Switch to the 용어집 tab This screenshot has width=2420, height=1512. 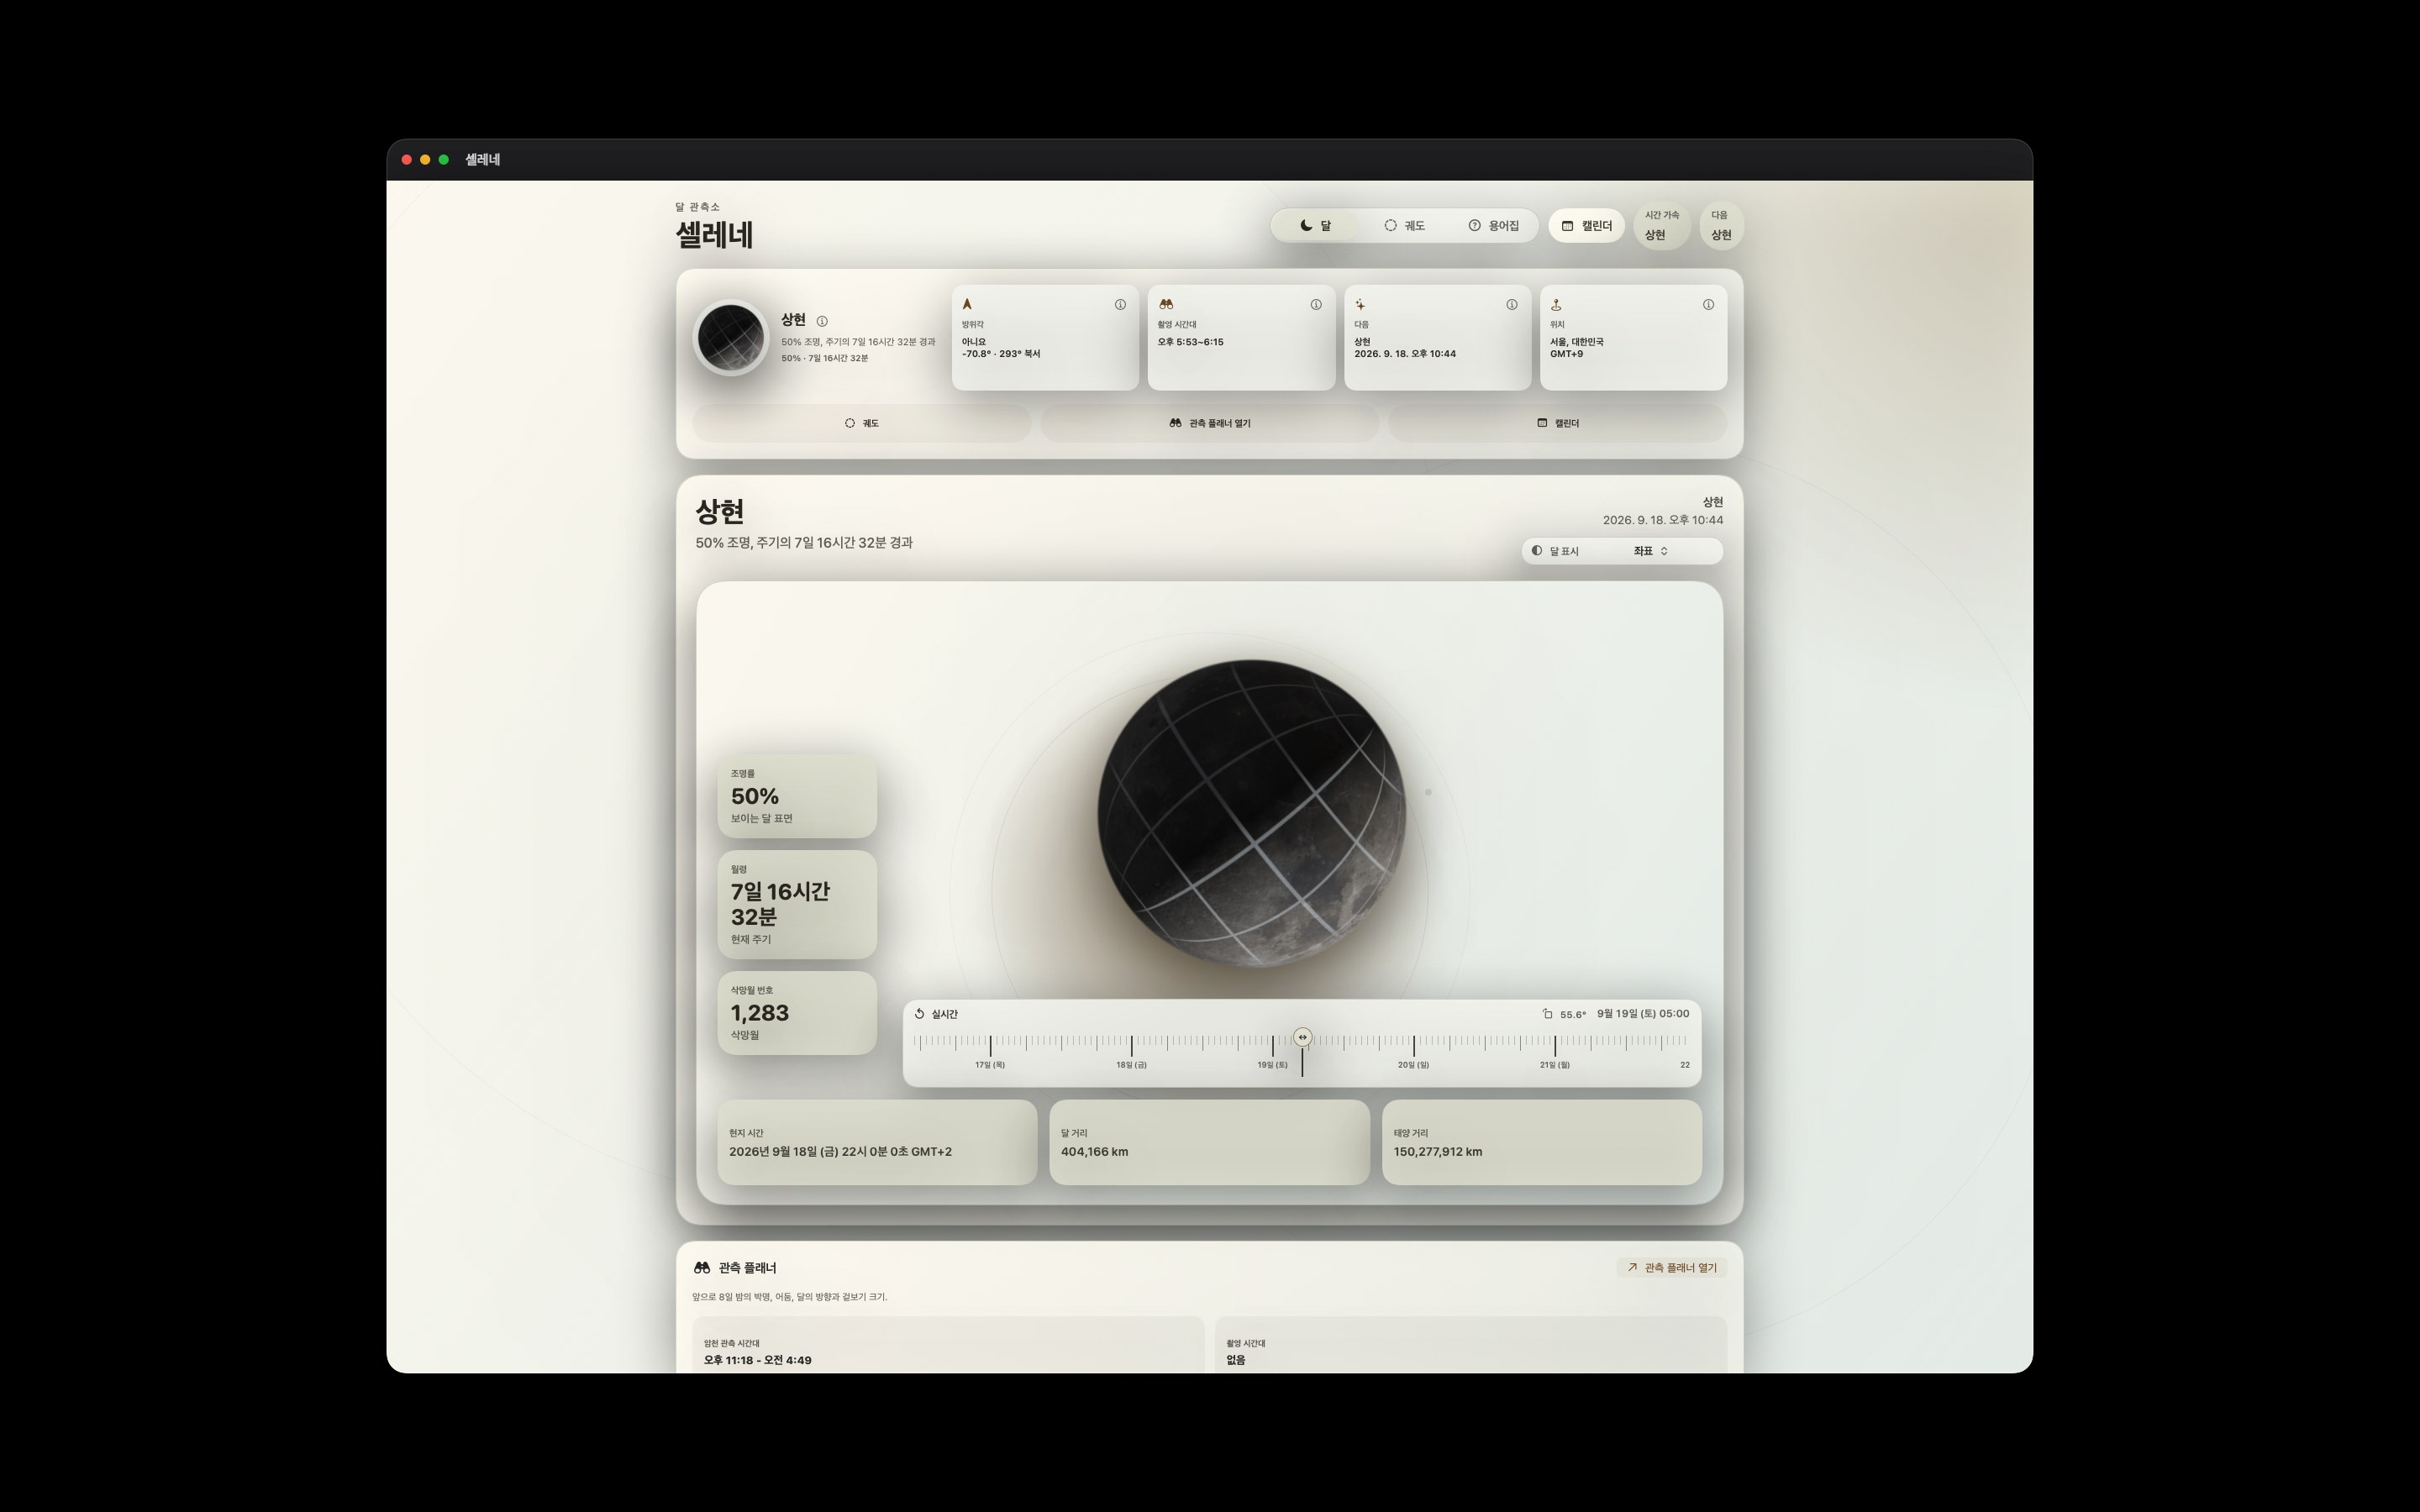(x=1493, y=226)
